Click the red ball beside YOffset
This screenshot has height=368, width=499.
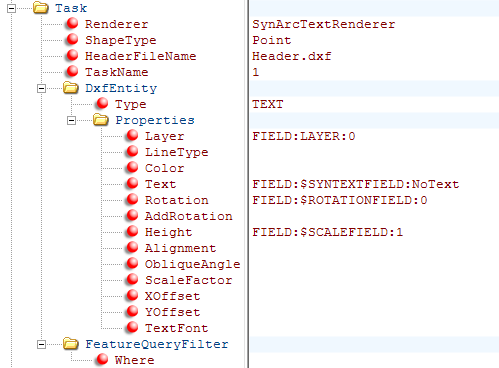coord(132,312)
